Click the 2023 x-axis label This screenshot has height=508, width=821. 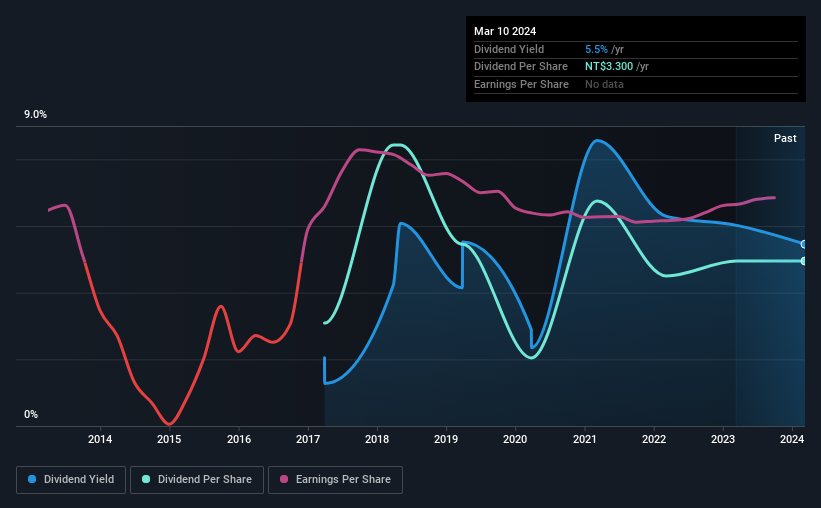coord(723,439)
